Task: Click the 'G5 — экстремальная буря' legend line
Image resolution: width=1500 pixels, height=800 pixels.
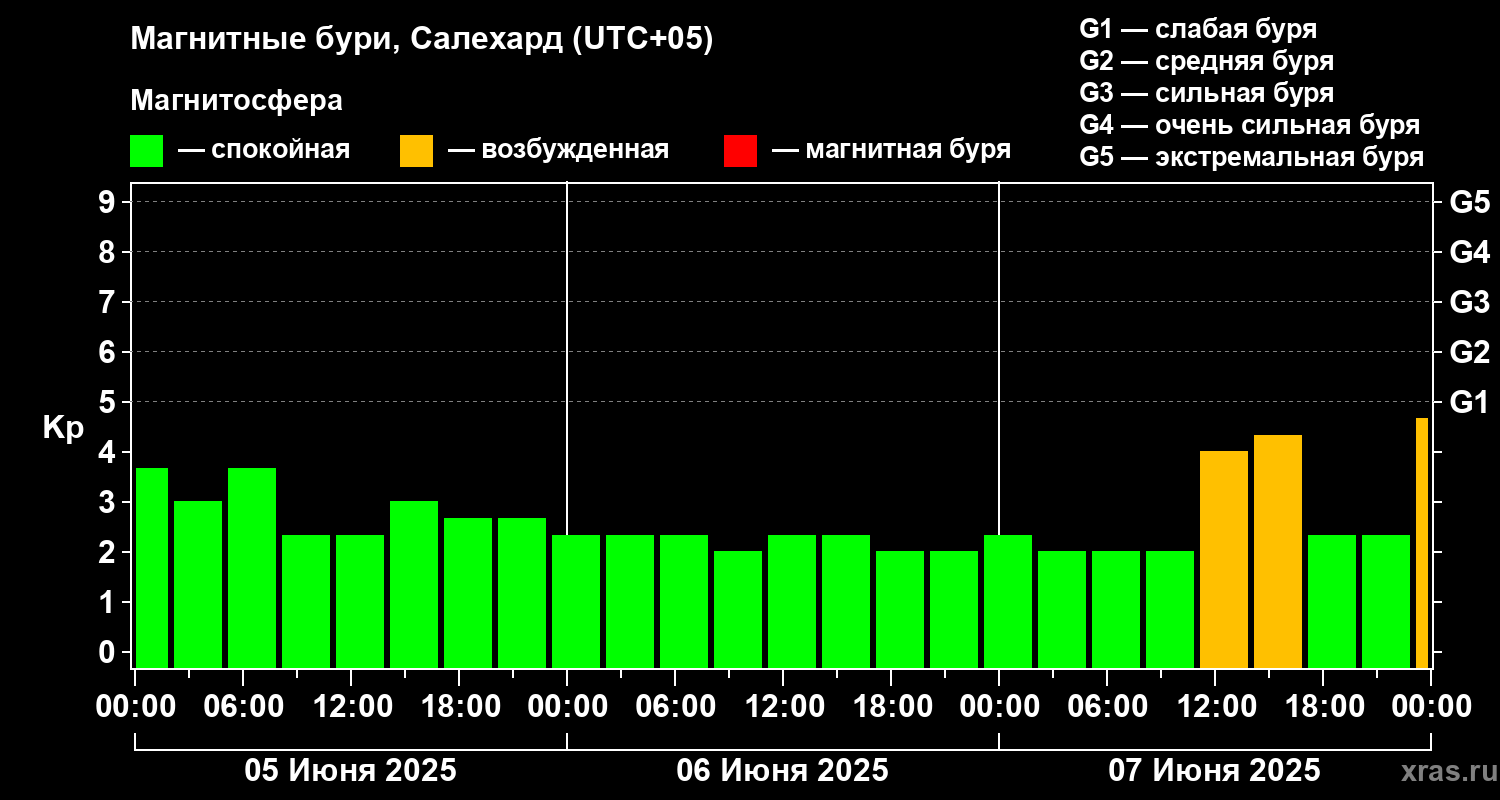Action: coord(1251,158)
